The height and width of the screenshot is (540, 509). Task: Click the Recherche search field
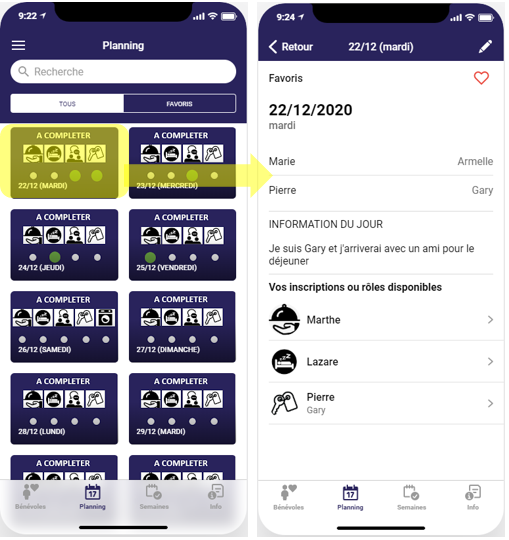(123, 72)
